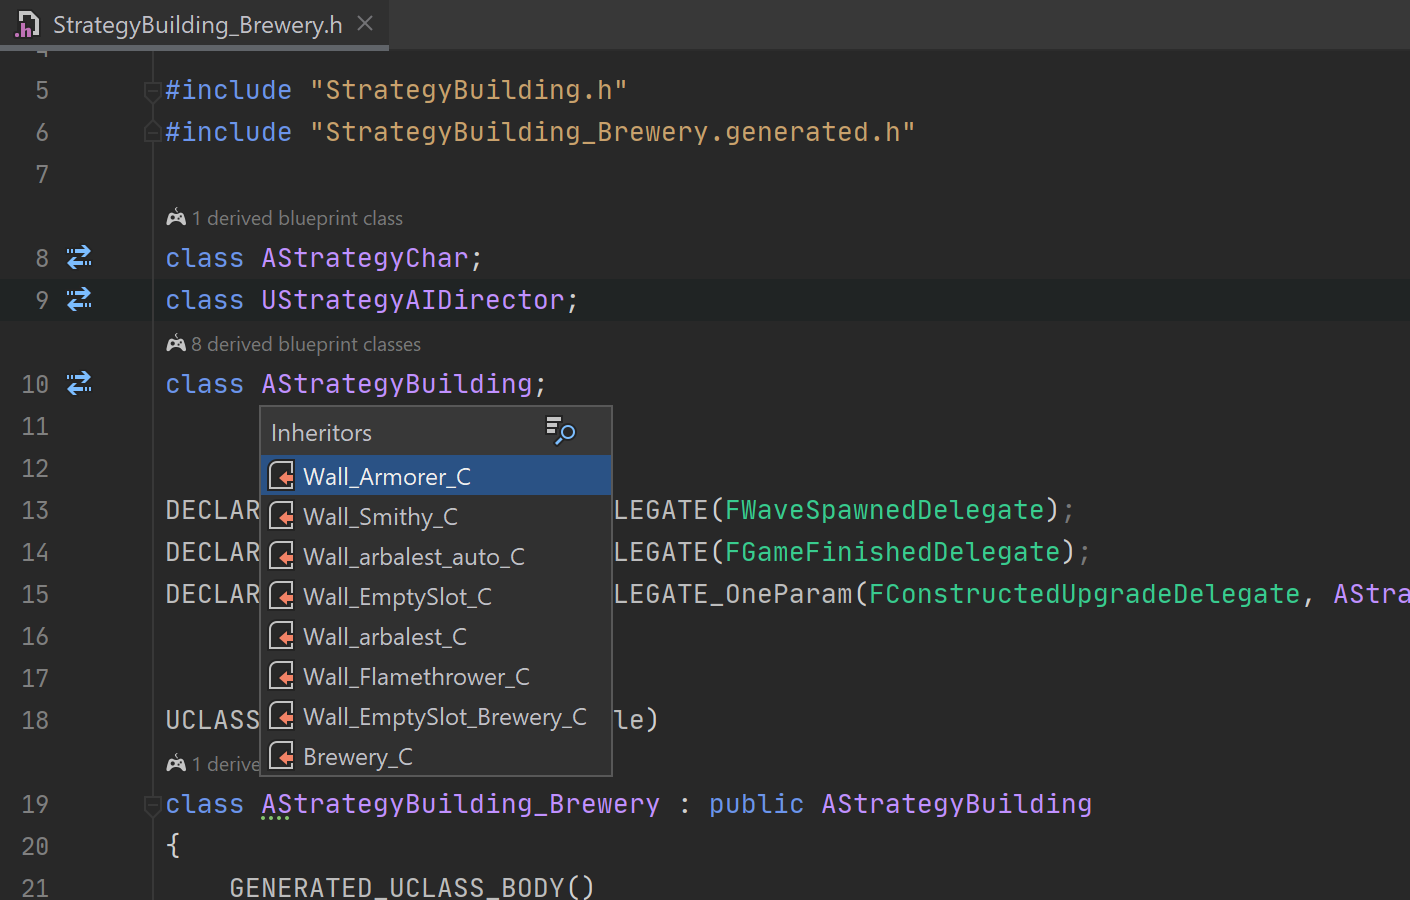Click FConstructedUpgradeDelegate on line 15
Screen dimensions: 1410x900
pyautogui.click(x=1085, y=594)
